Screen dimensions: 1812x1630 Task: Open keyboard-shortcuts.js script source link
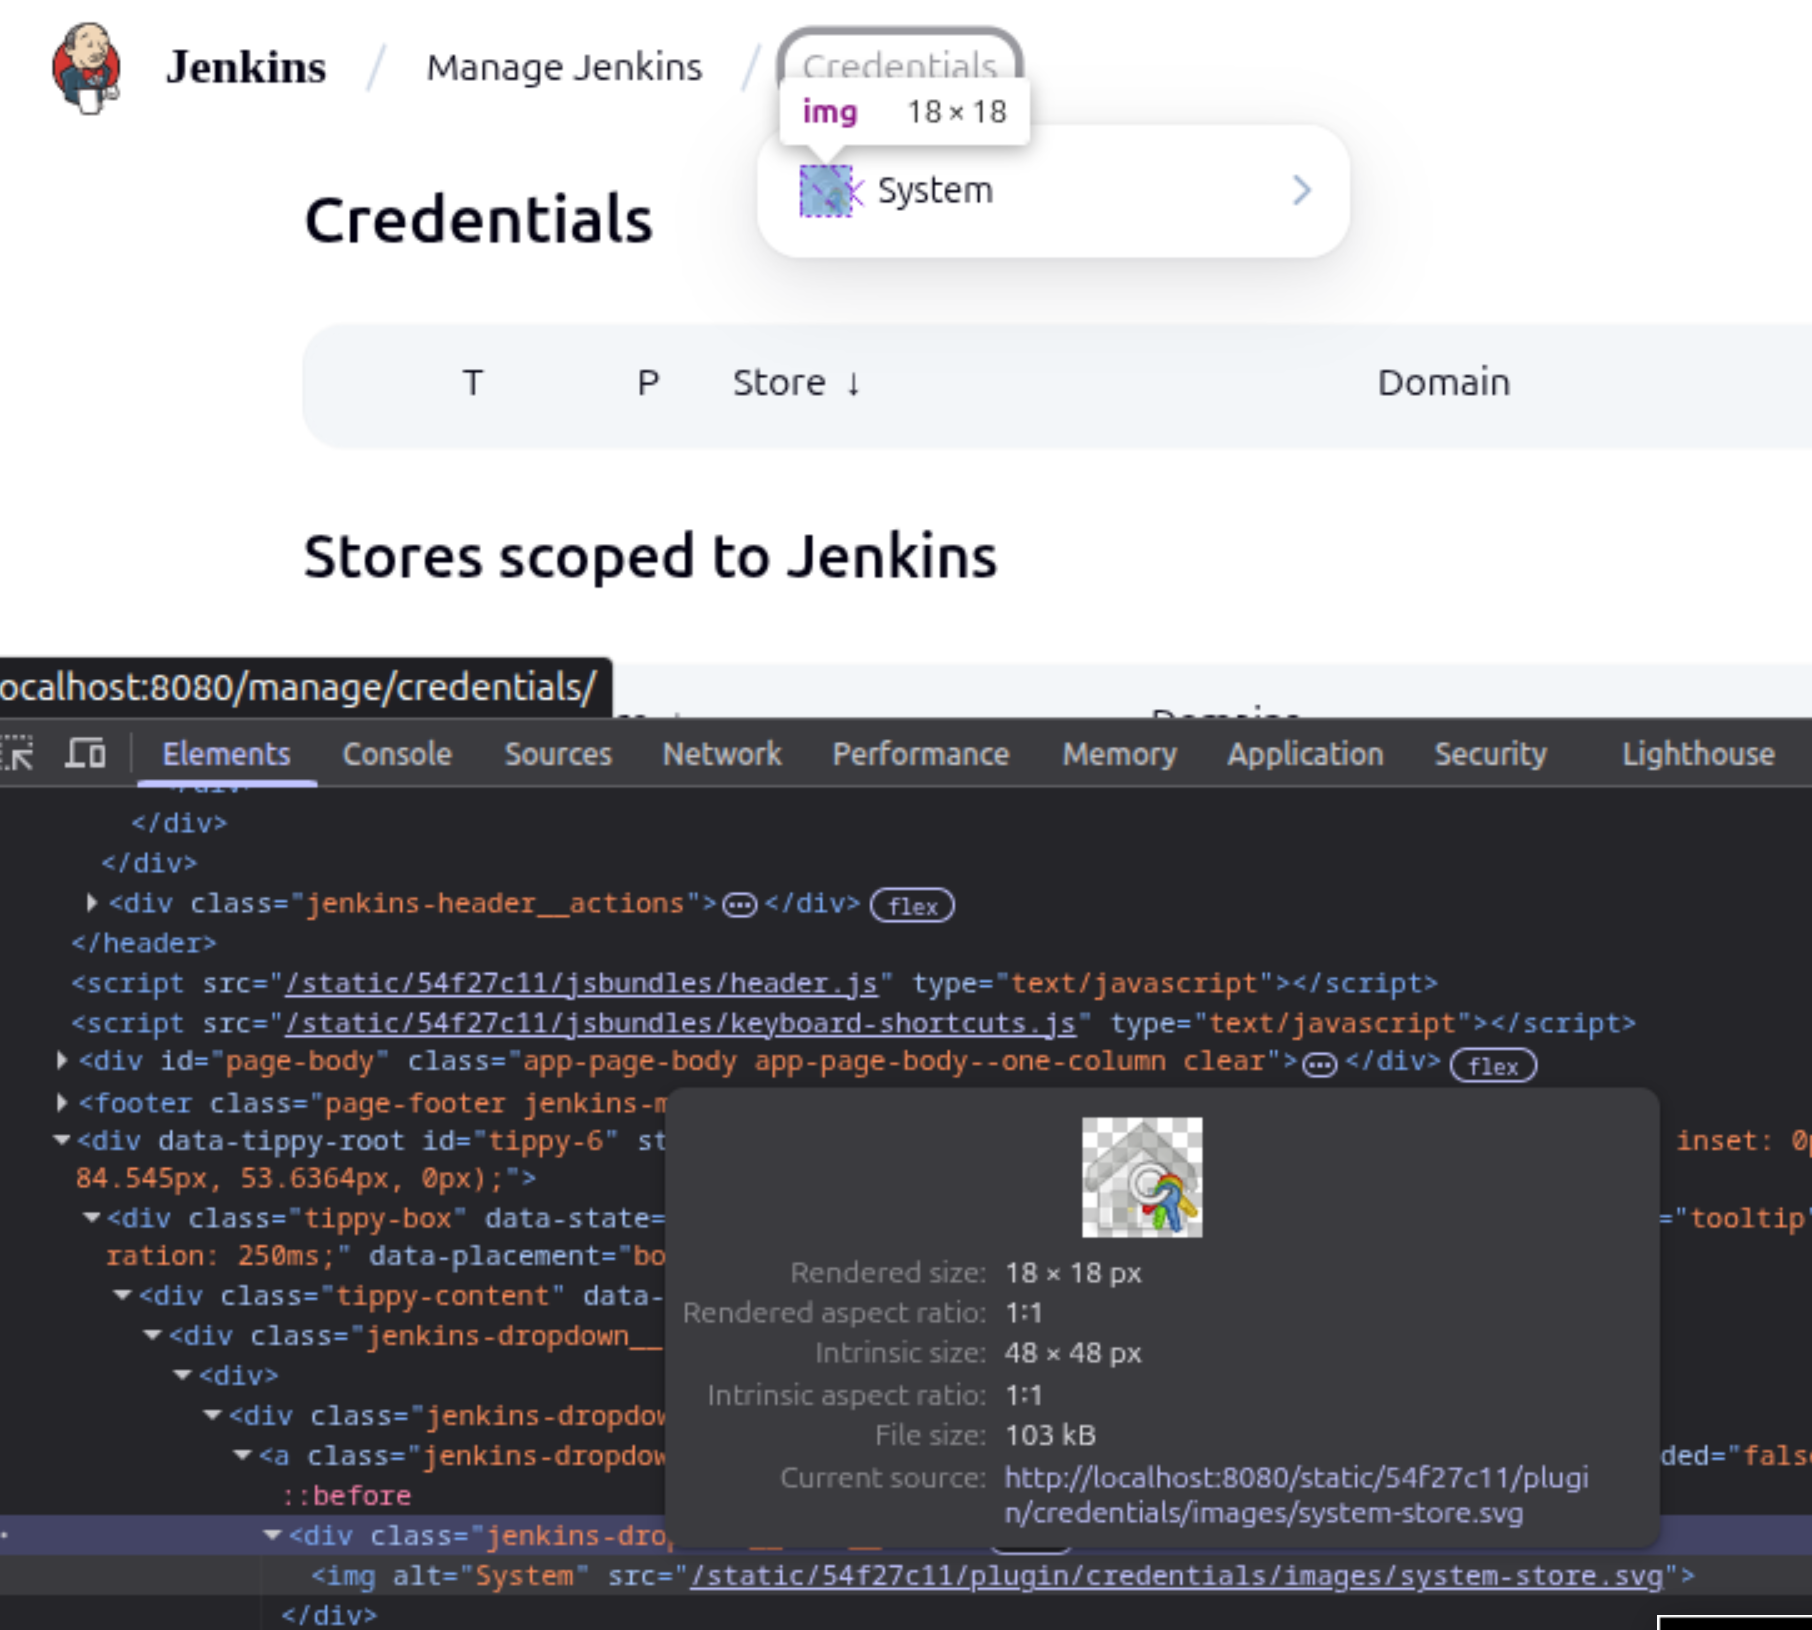681,1023
